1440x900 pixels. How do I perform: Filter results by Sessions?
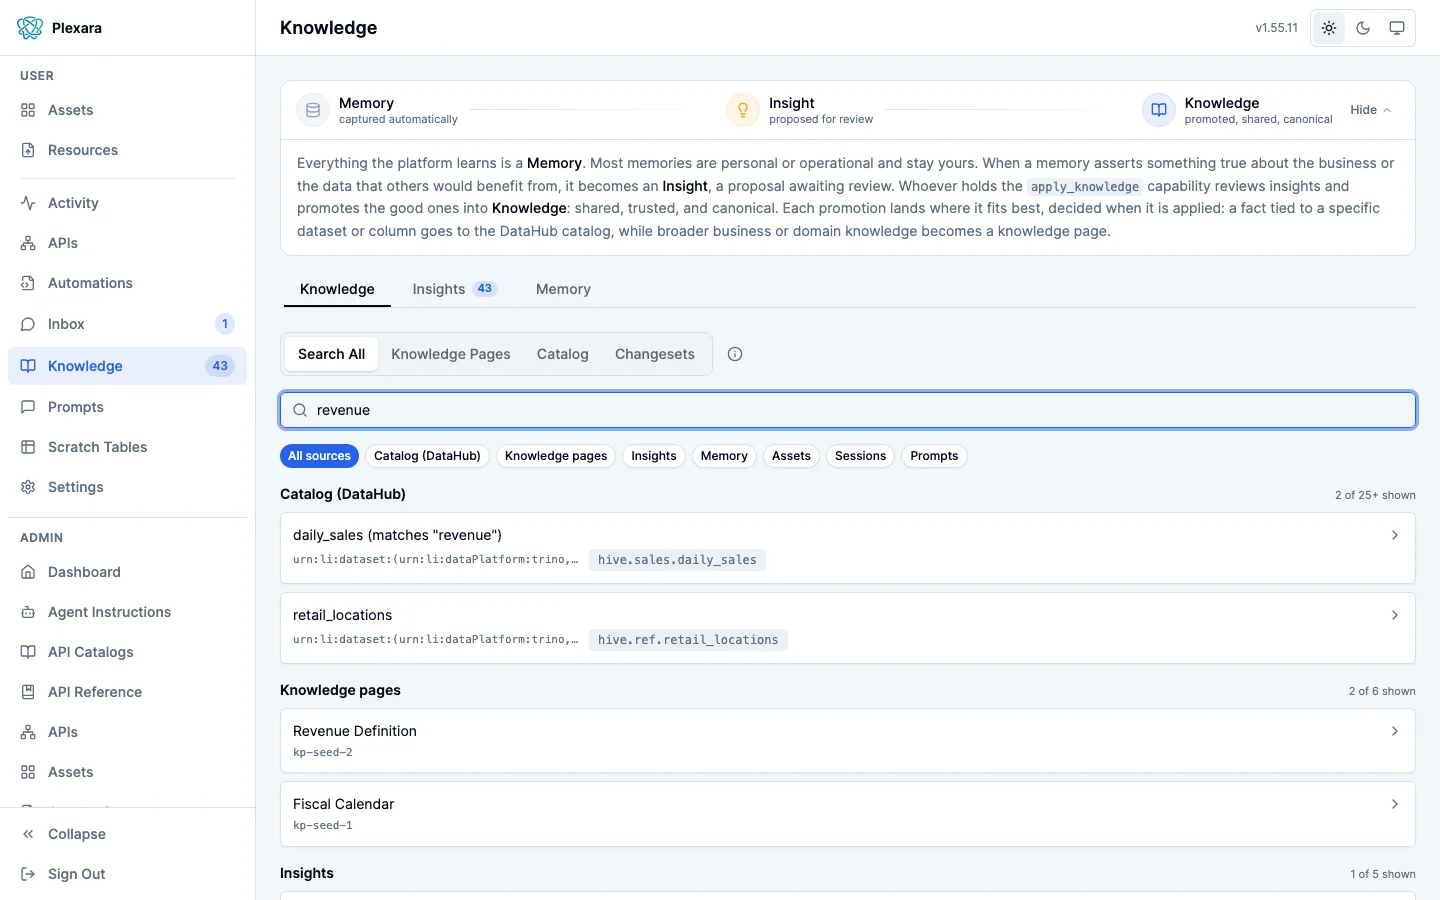(x=860, y=456)
